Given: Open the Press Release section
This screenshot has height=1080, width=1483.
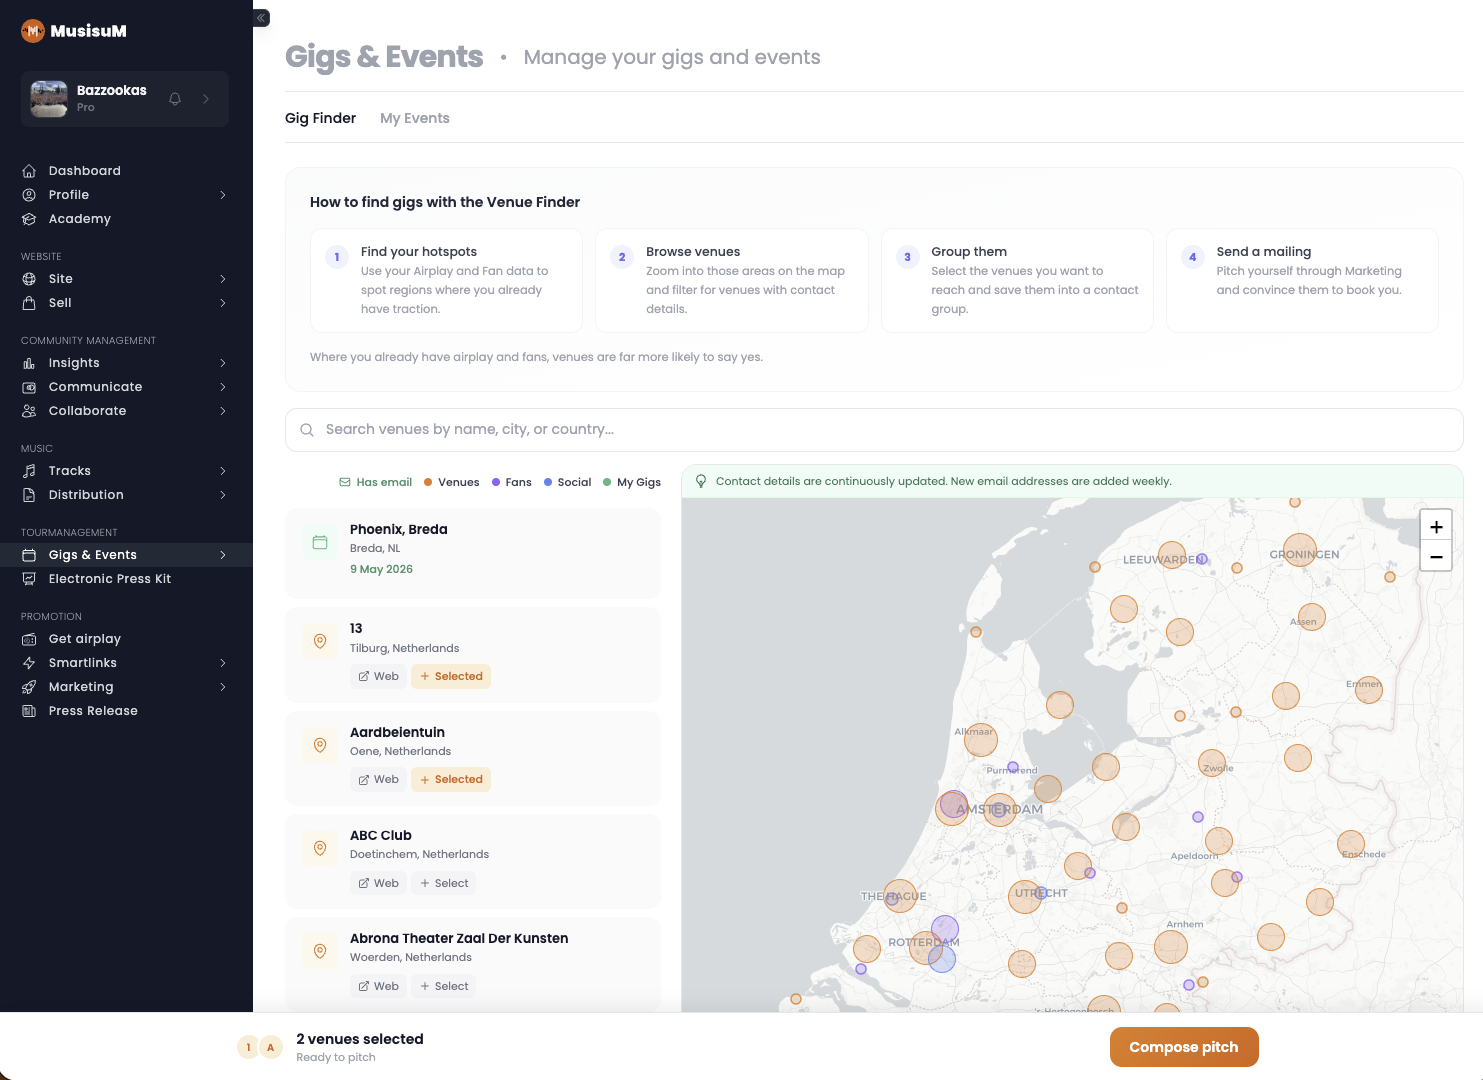Looking at the screenshot, I should (x=93, y=710).
